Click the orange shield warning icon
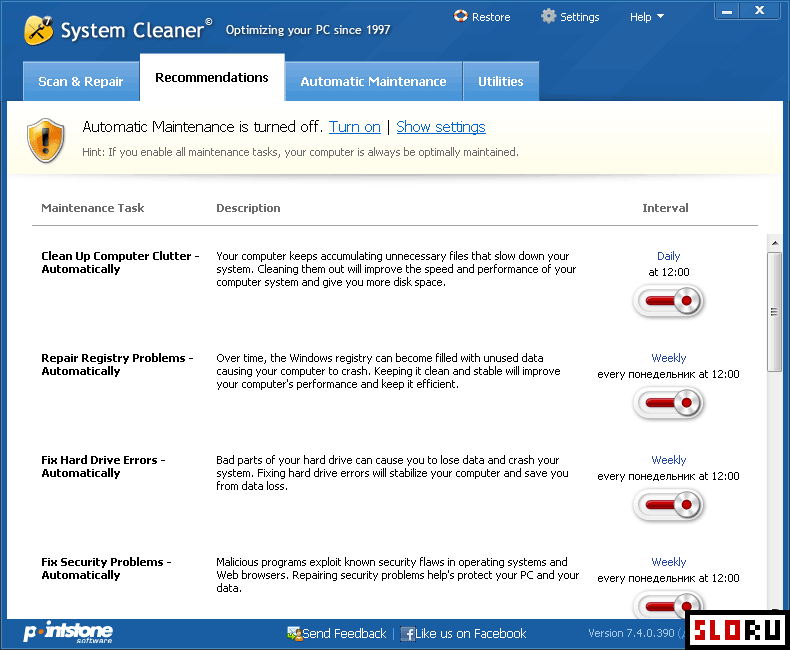The width and height of the screenshot is (790, 650). click(45, 141)
